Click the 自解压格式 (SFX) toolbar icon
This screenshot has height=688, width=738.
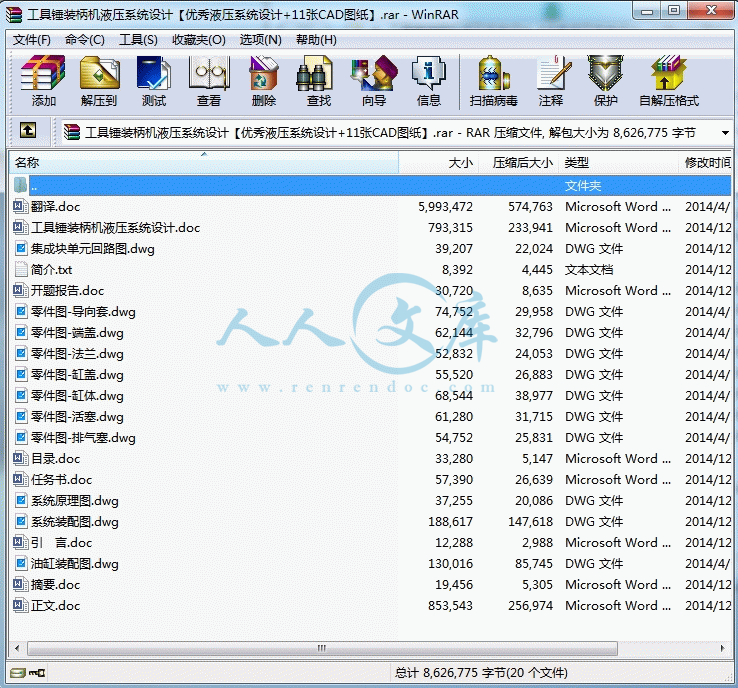(x=668, y=73)
